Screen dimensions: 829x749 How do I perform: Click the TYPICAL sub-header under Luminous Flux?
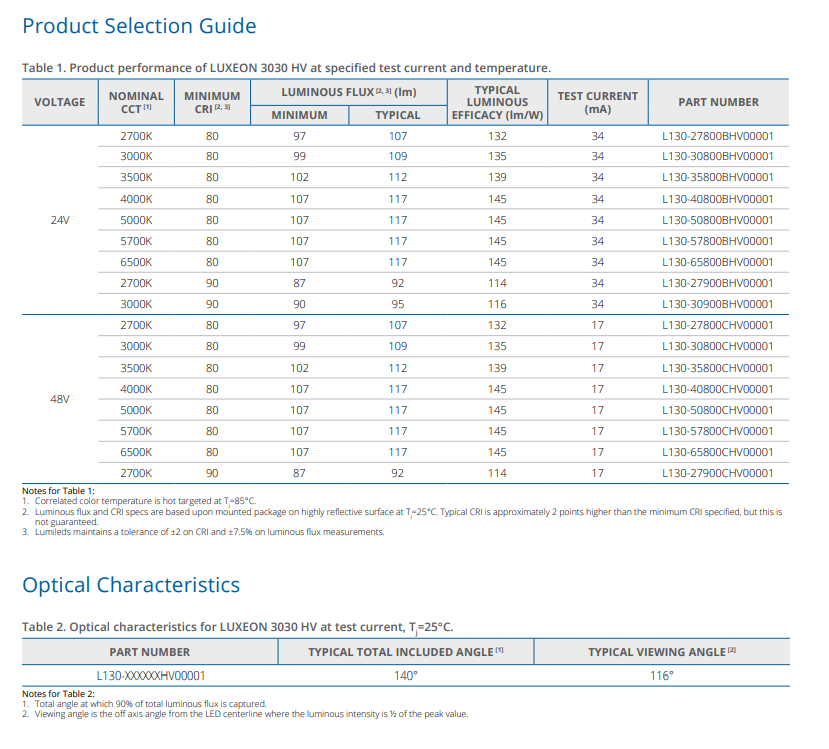coord(398,115)
